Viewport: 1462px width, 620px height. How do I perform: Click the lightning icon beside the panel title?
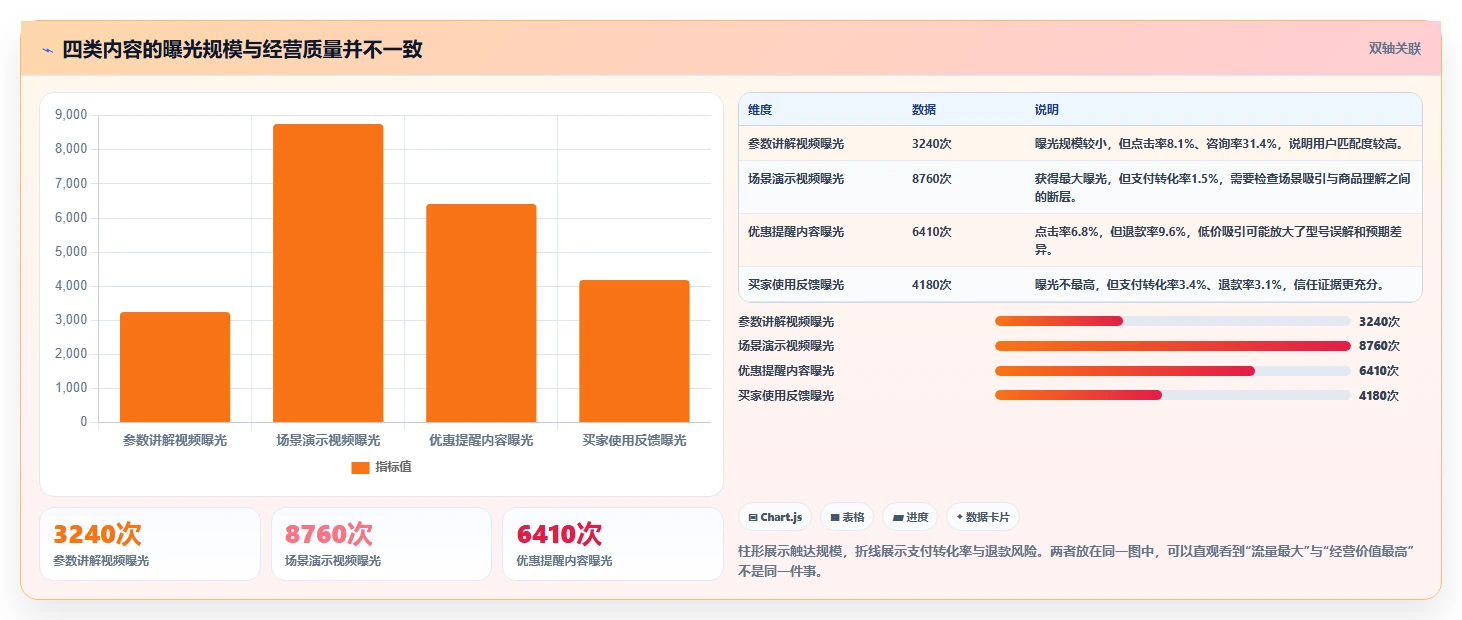point(48,50)
